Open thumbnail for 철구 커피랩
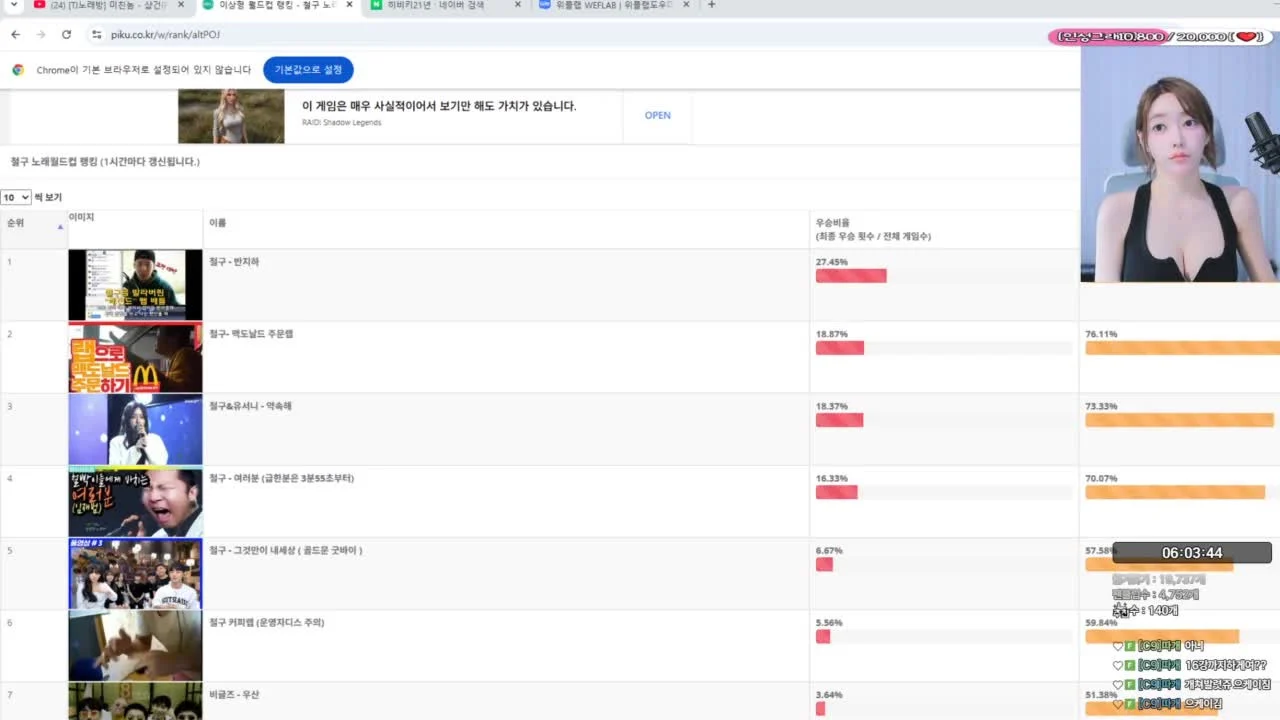The width and height of the screenshot is (1280, 720). pos(135,646)
